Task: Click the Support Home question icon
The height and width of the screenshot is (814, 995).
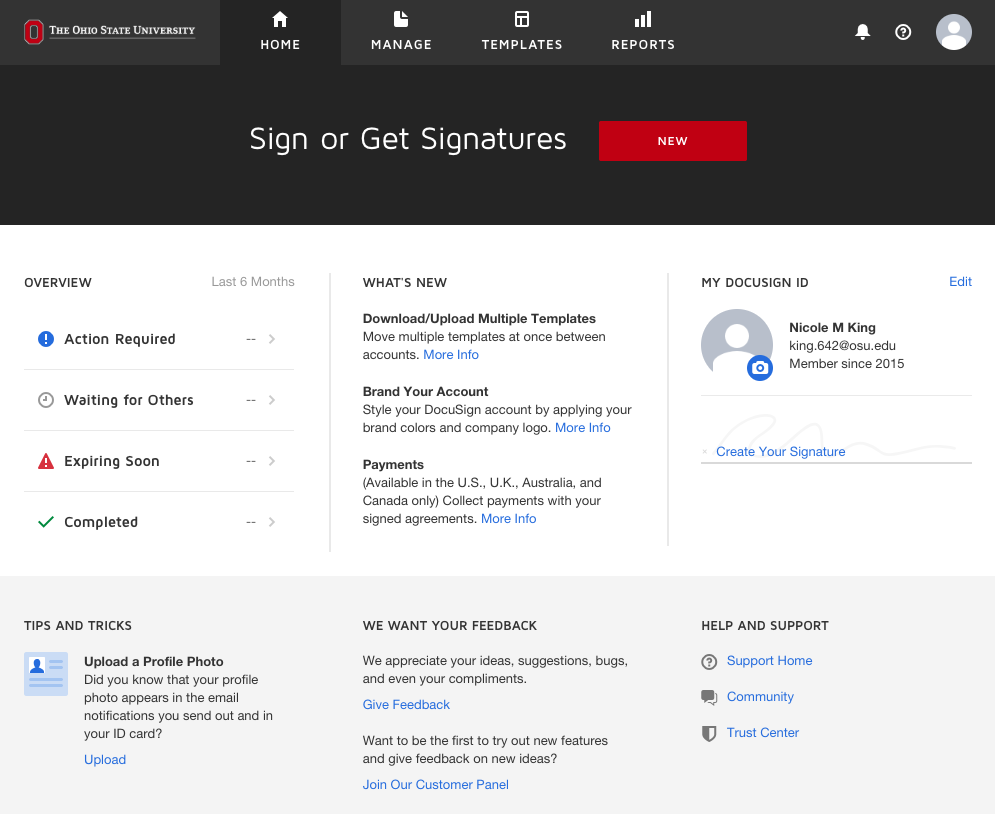Action: pyautogui.click(x=709, y=662)
